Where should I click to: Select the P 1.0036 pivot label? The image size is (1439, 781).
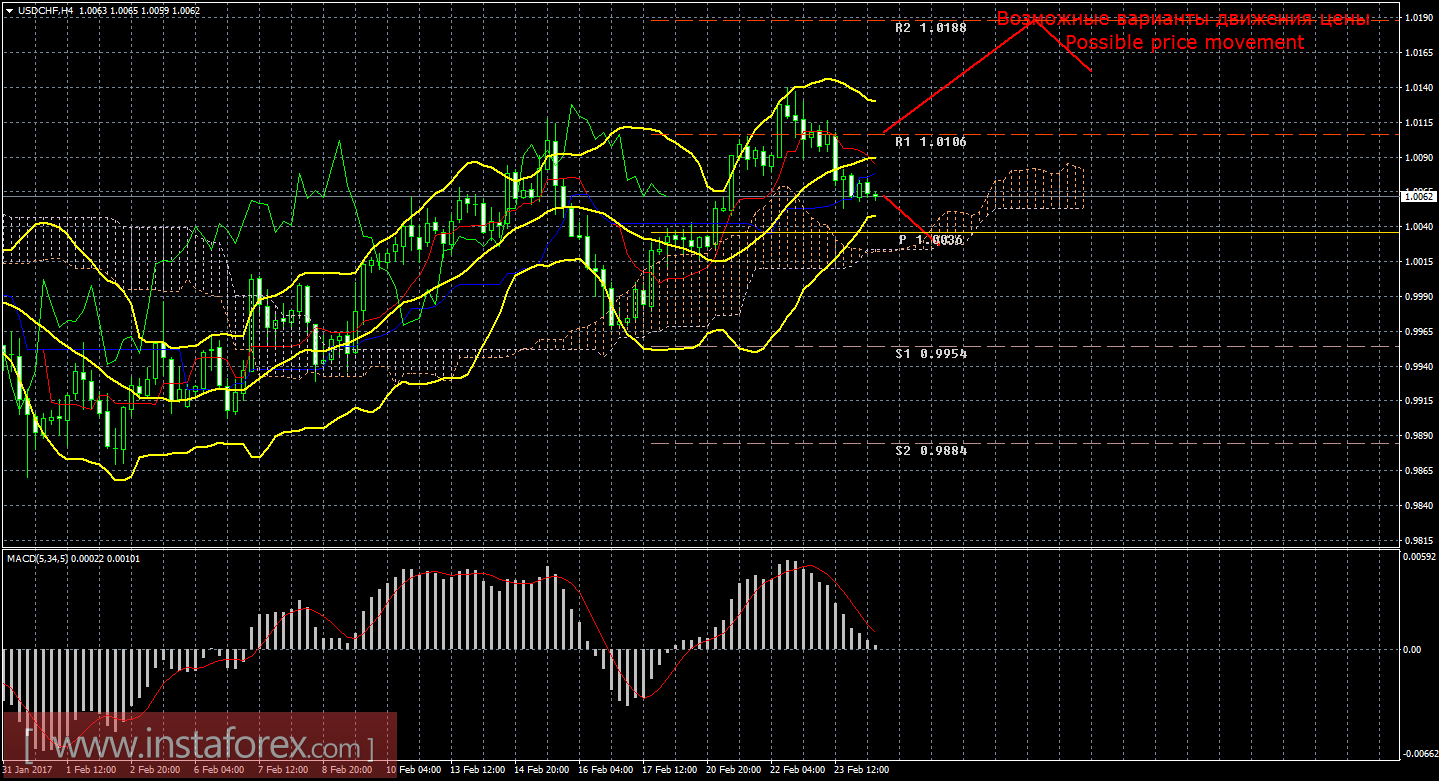coord(931,240)
